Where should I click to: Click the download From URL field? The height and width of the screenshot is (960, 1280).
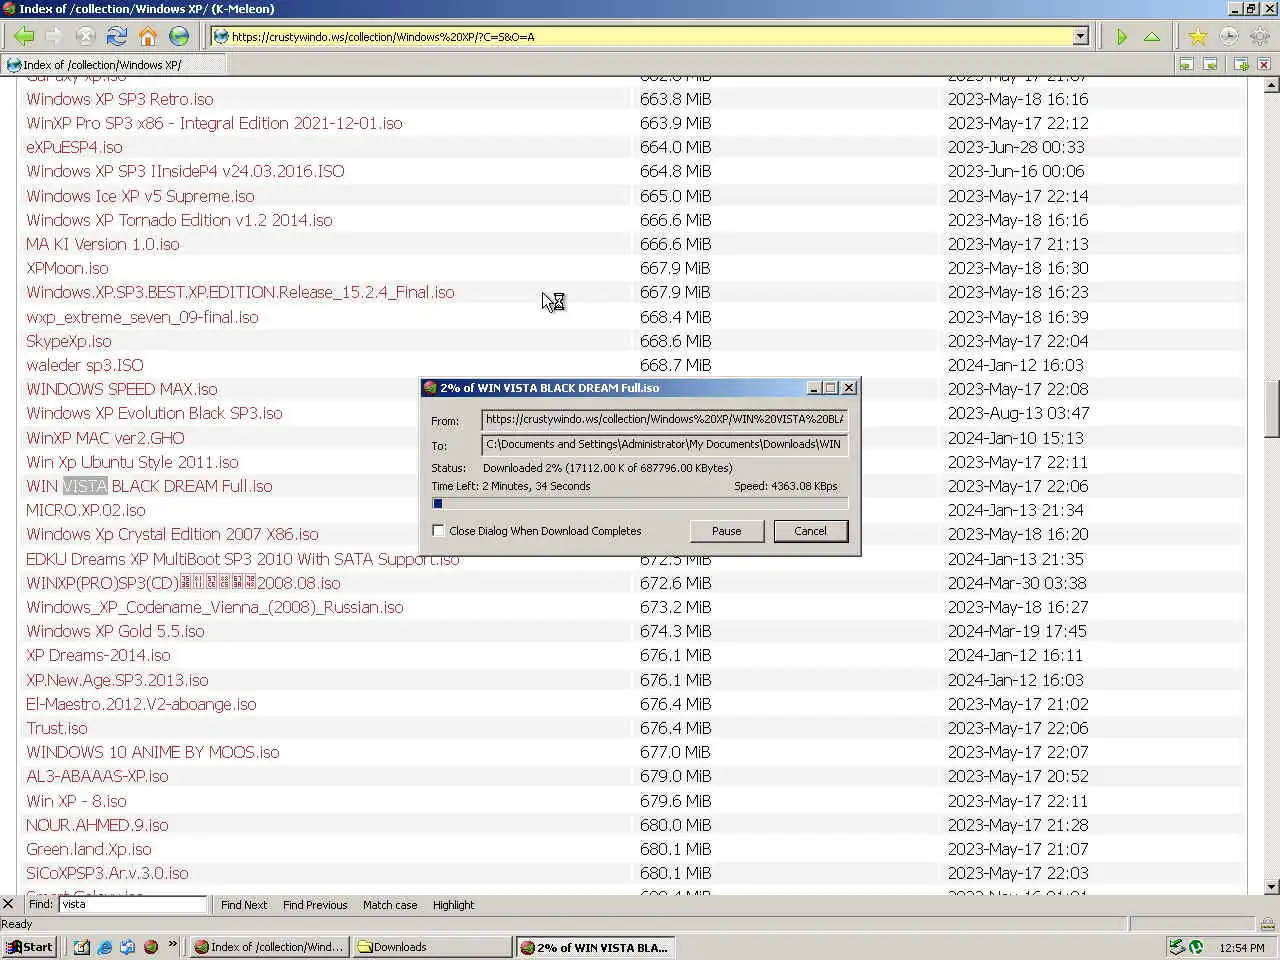(x=665, y=420)
